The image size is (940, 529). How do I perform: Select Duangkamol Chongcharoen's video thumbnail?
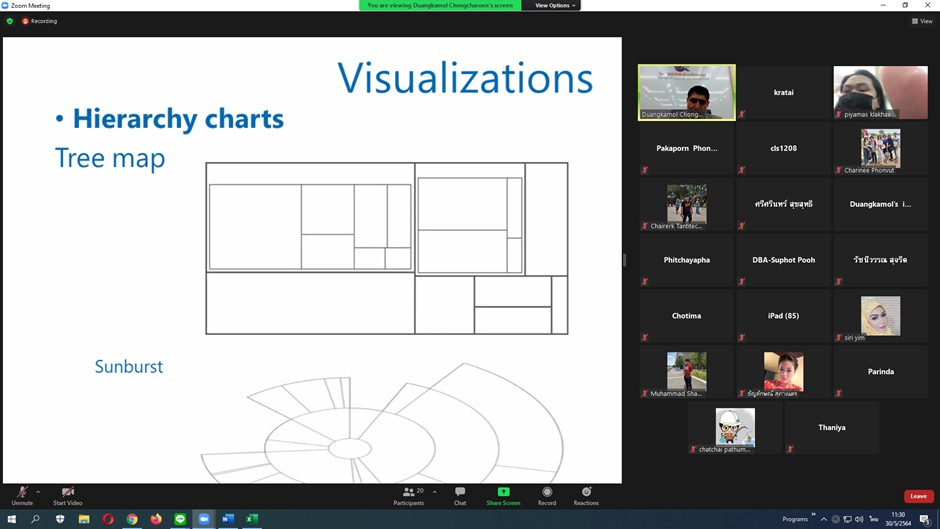pos(686,92)
